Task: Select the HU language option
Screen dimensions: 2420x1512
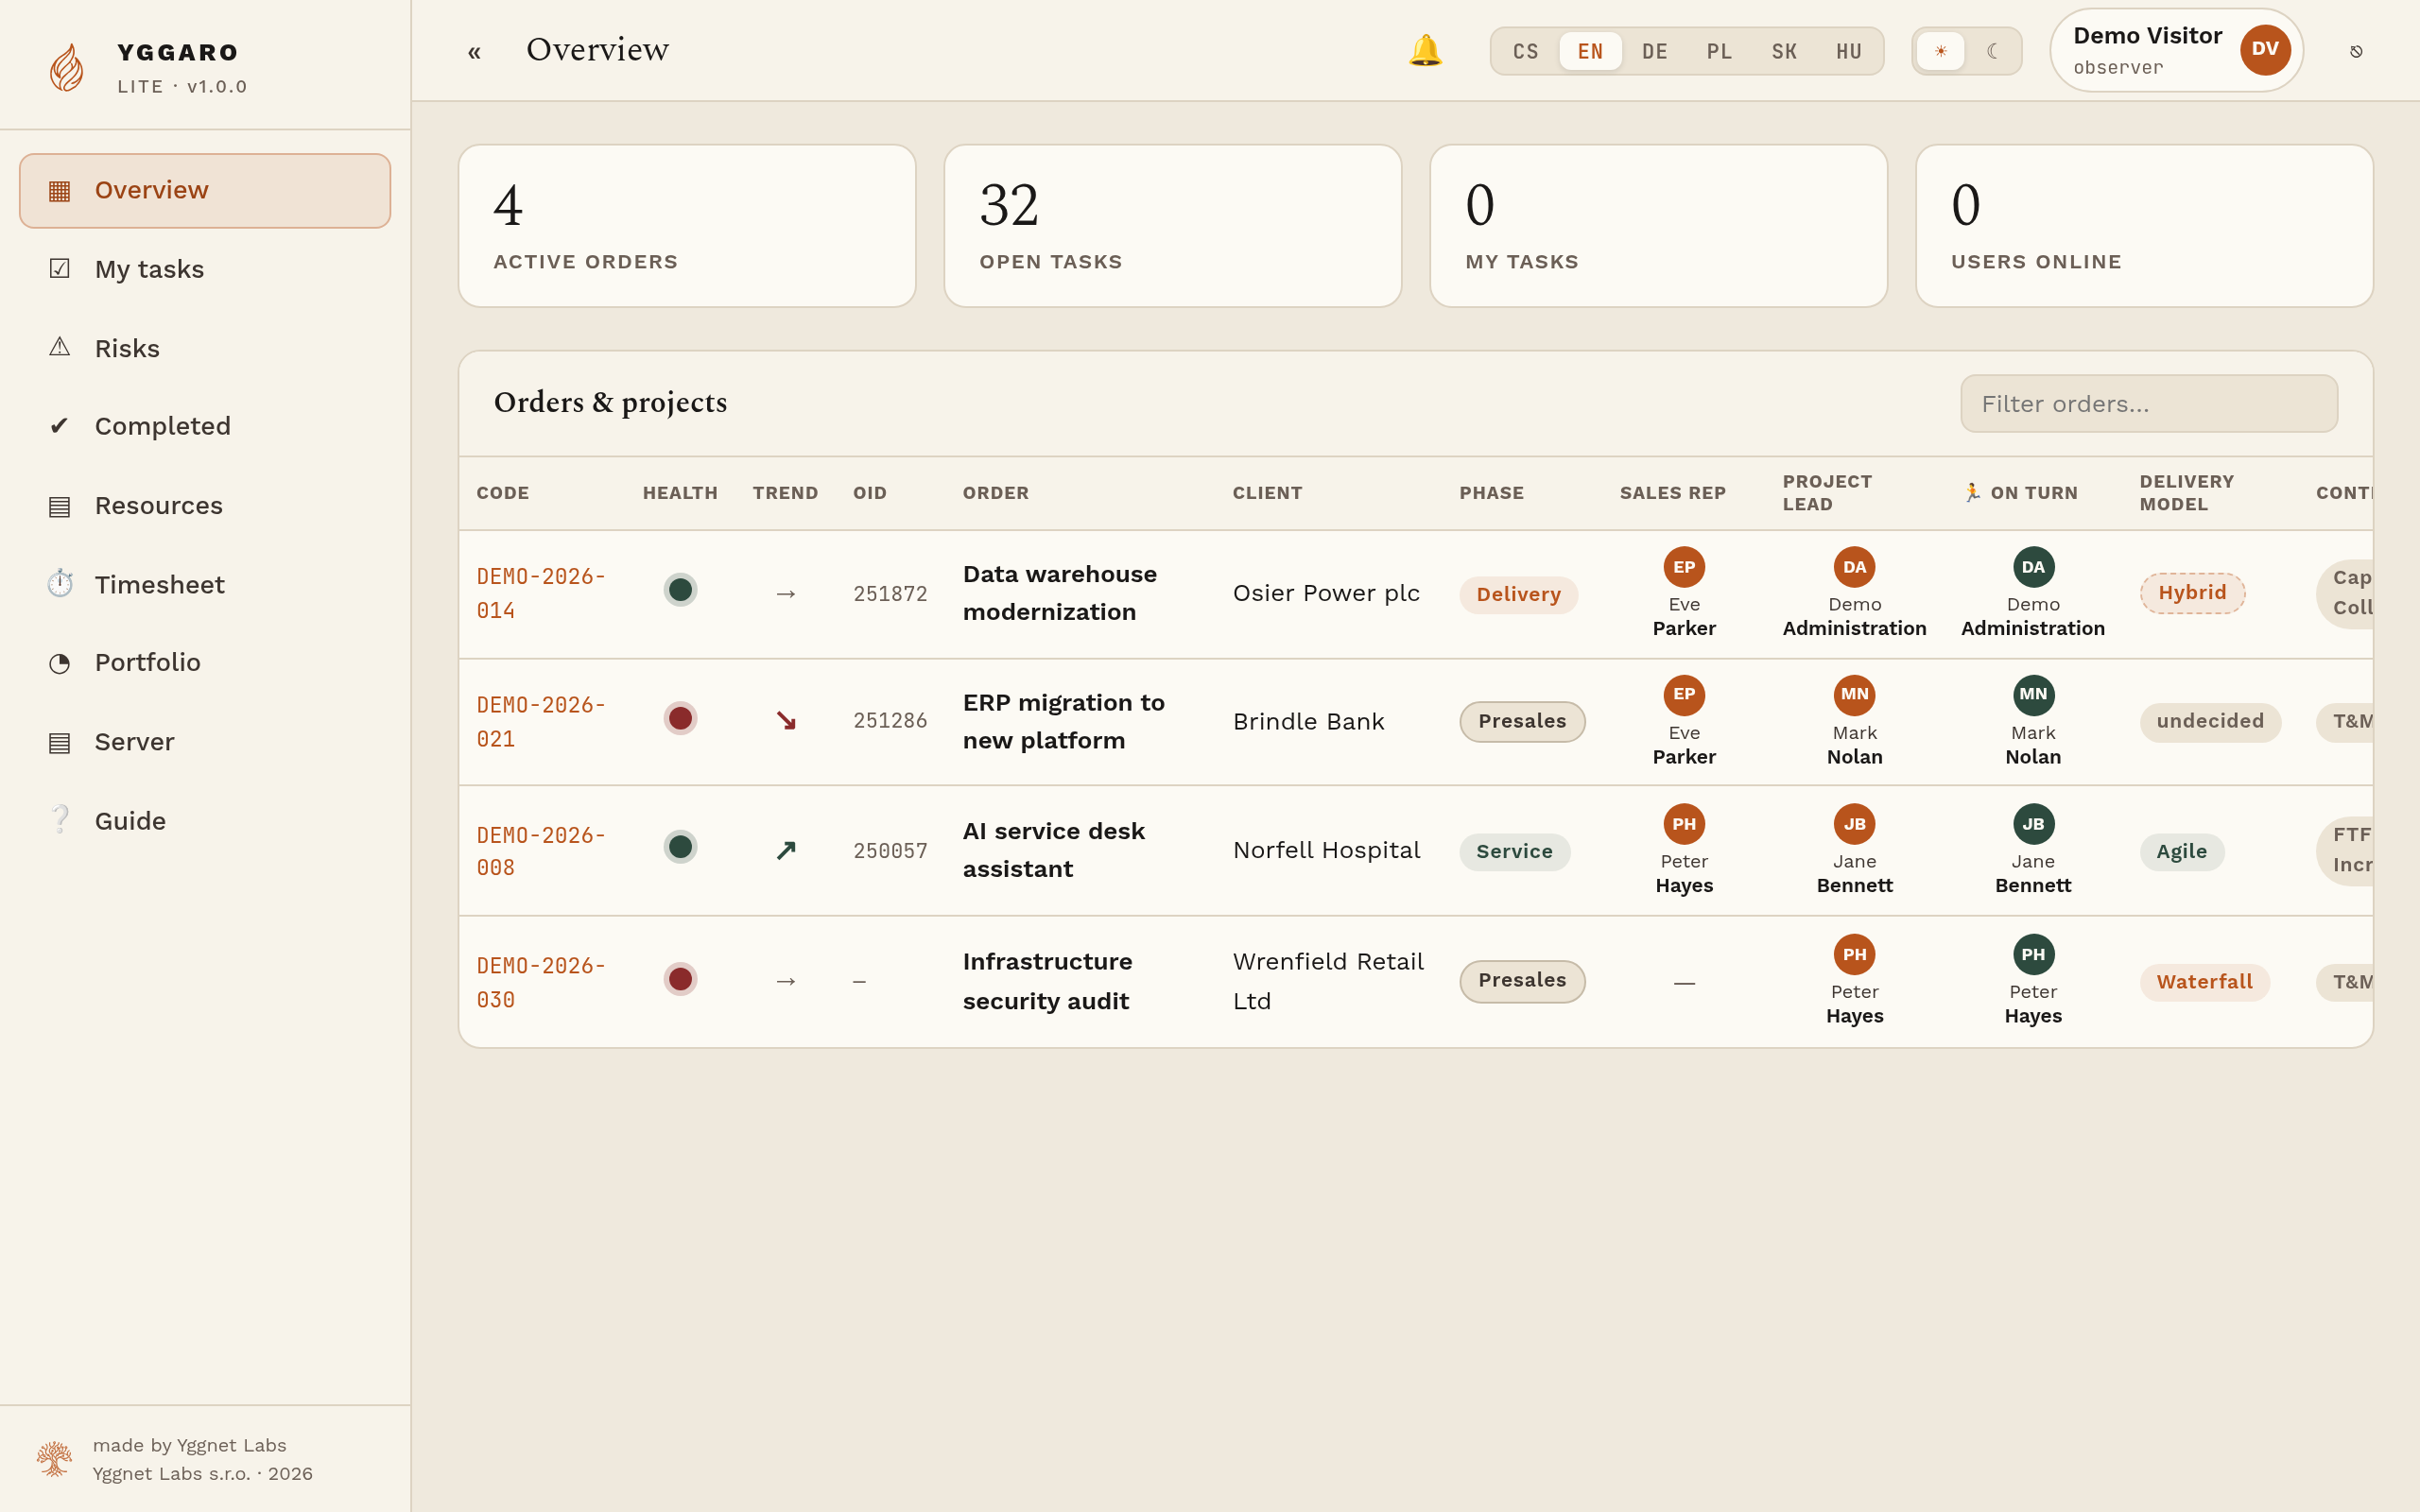Action: 1849,51
